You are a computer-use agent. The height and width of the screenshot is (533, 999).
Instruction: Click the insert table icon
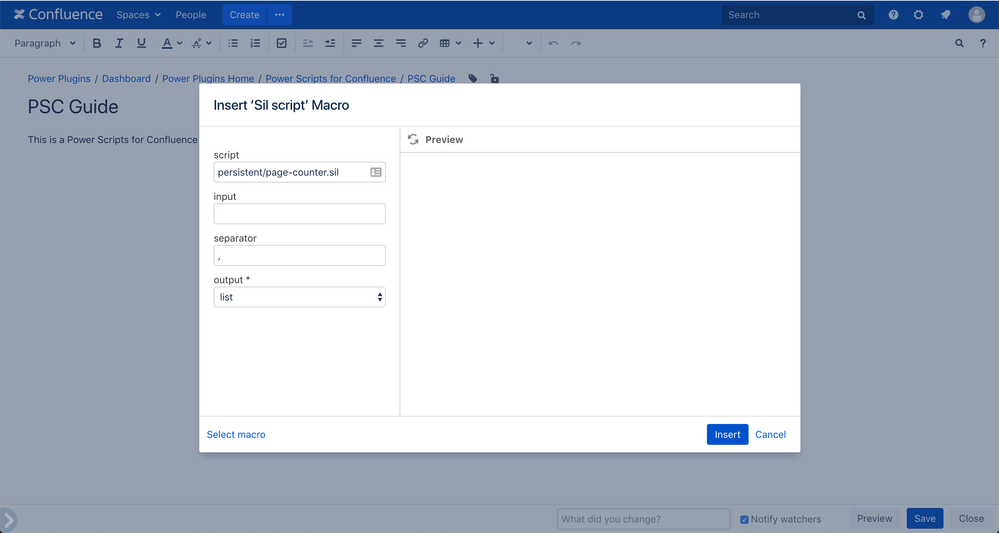[x=445, y=43]
